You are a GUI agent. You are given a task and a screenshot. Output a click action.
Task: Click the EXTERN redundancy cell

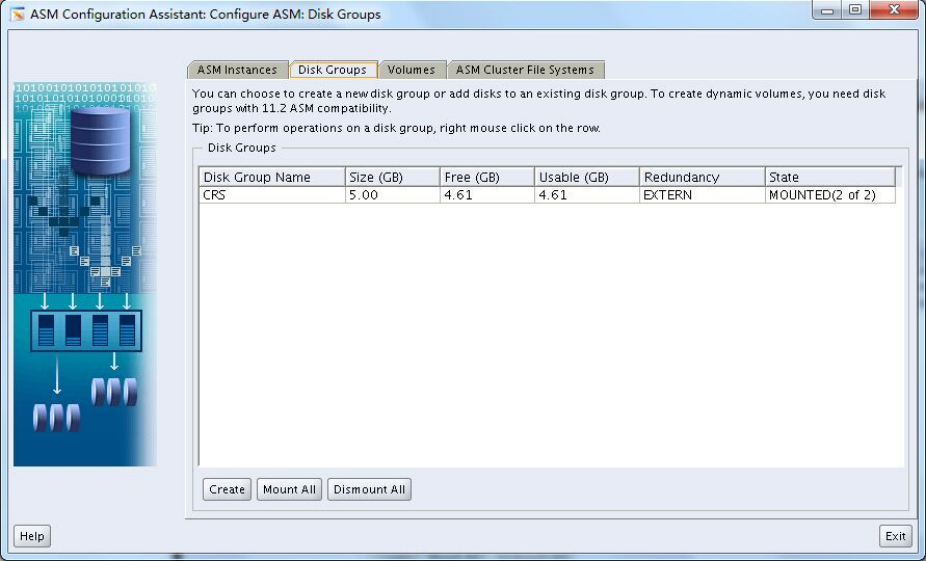coord(702,195)
